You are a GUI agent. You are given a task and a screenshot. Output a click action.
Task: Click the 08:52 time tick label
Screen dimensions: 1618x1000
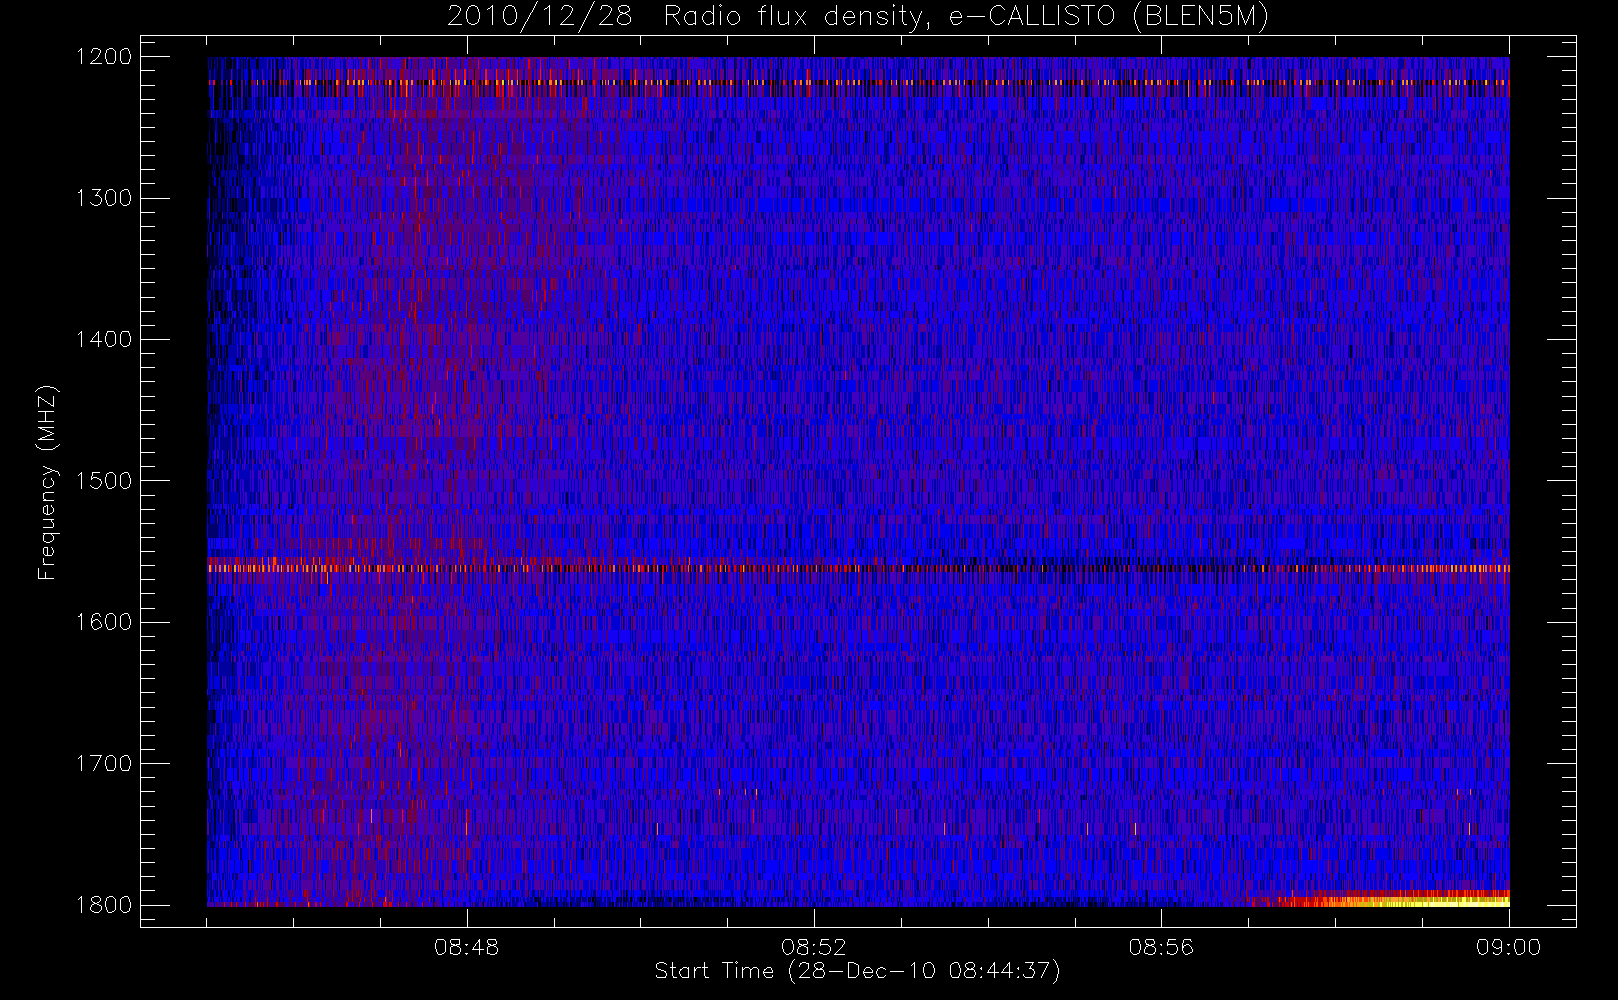[814, 947]
